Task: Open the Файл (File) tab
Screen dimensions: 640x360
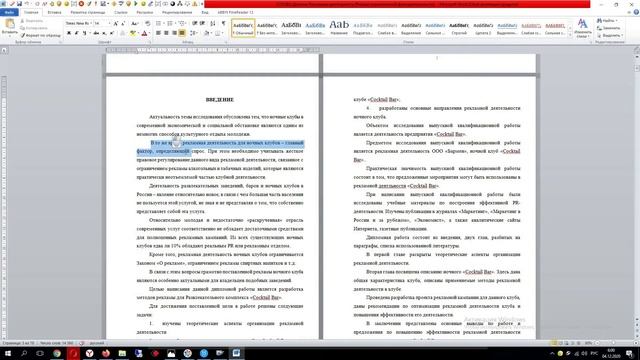Action: click(x=9, y=12)
